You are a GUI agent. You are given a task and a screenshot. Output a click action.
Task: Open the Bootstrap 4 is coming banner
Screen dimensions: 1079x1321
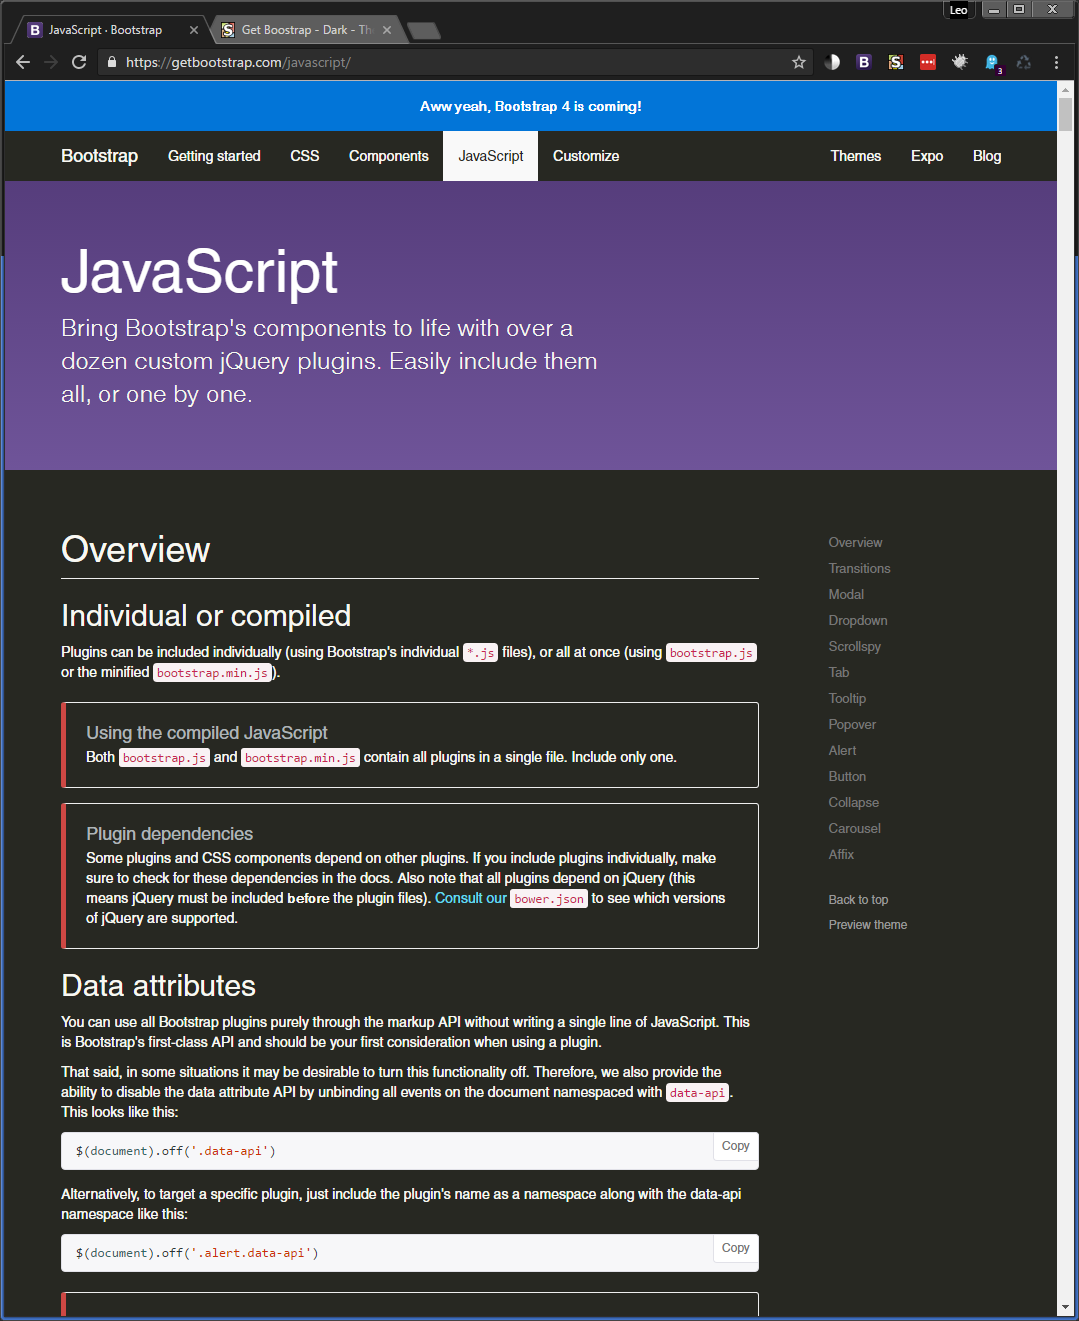531,106
